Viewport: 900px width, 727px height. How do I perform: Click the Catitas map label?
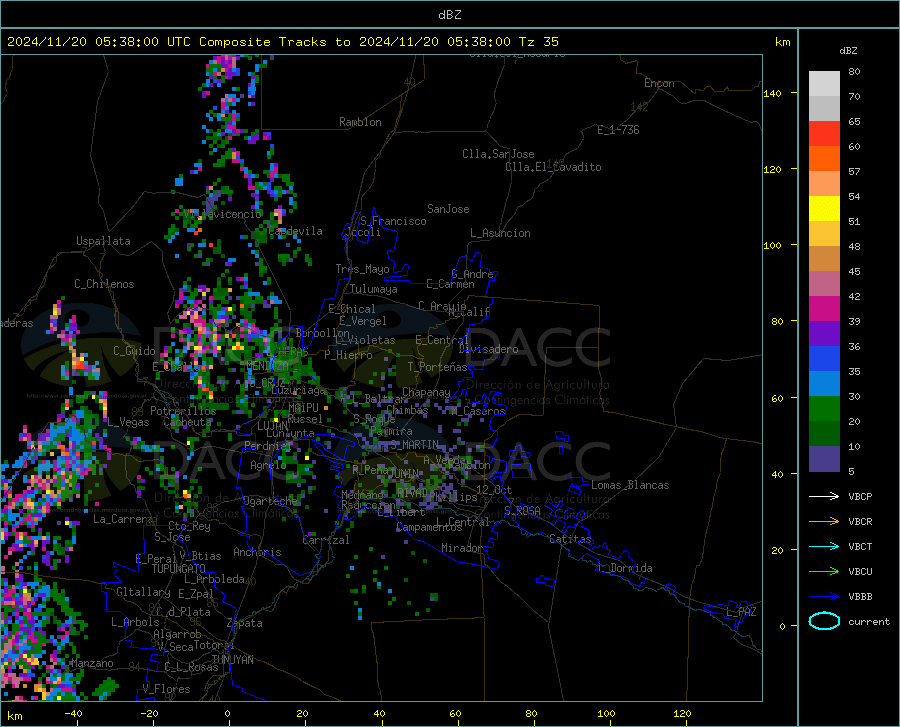pyautogui.click(x=570, y=539)
